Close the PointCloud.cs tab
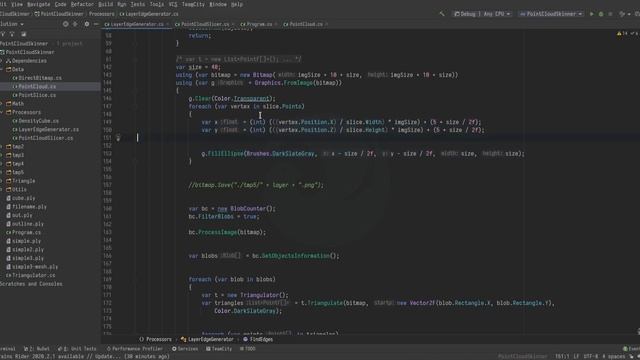This screenshot has width=640, height=360. 326,24
